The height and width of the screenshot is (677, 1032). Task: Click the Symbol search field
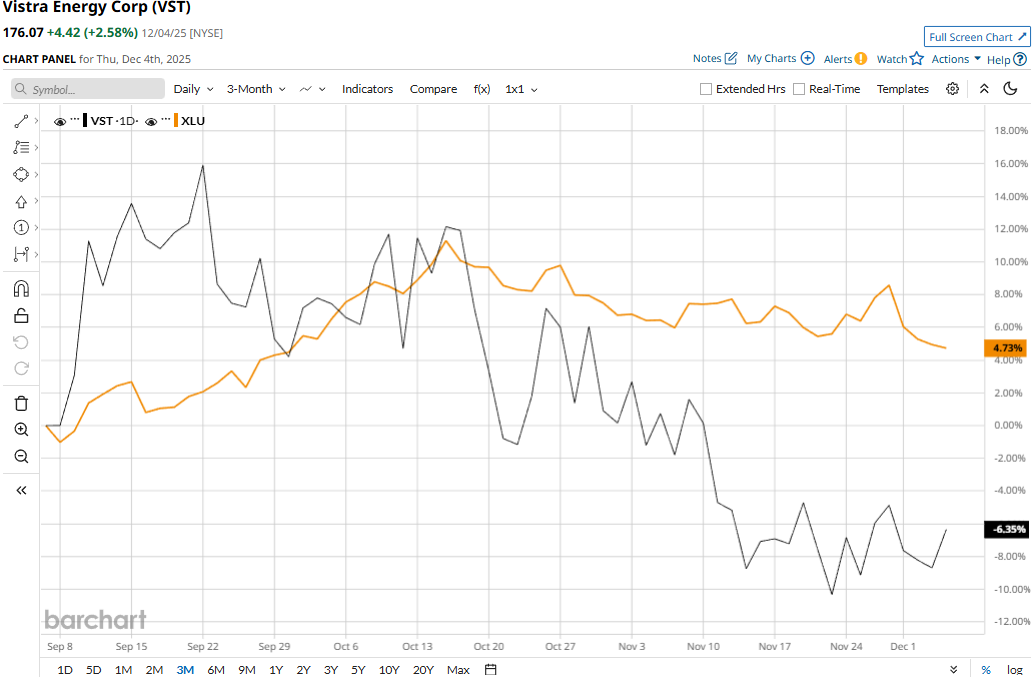point(88,89)
